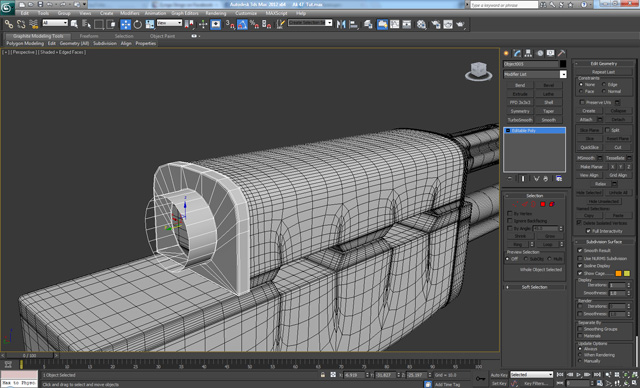The image size is (640, 388).
Task: Open the Hierarchy panel icon
Action: pos(529,53)
